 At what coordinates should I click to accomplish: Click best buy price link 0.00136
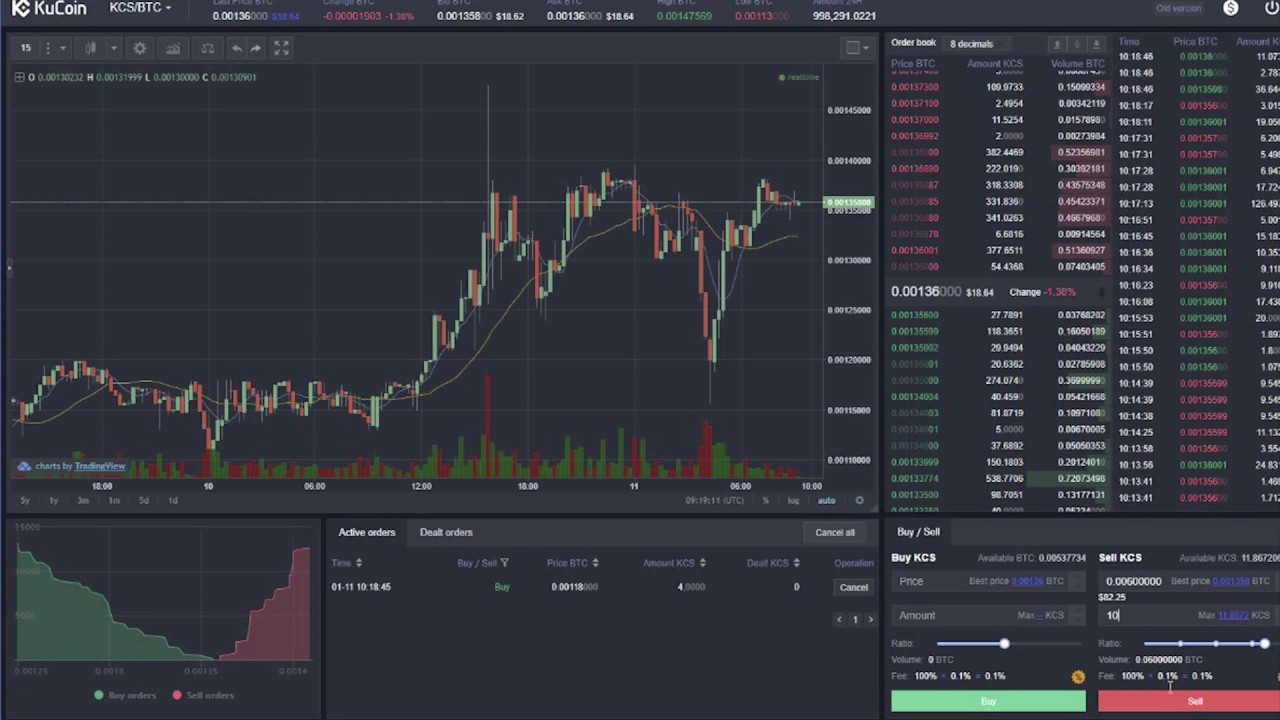[x=1026, y=581]
